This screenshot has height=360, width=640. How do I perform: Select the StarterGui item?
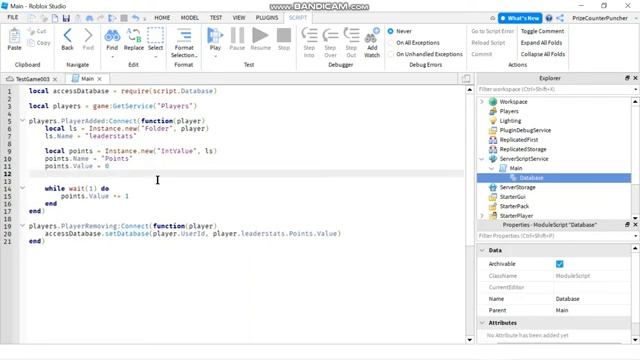(513, 197)
